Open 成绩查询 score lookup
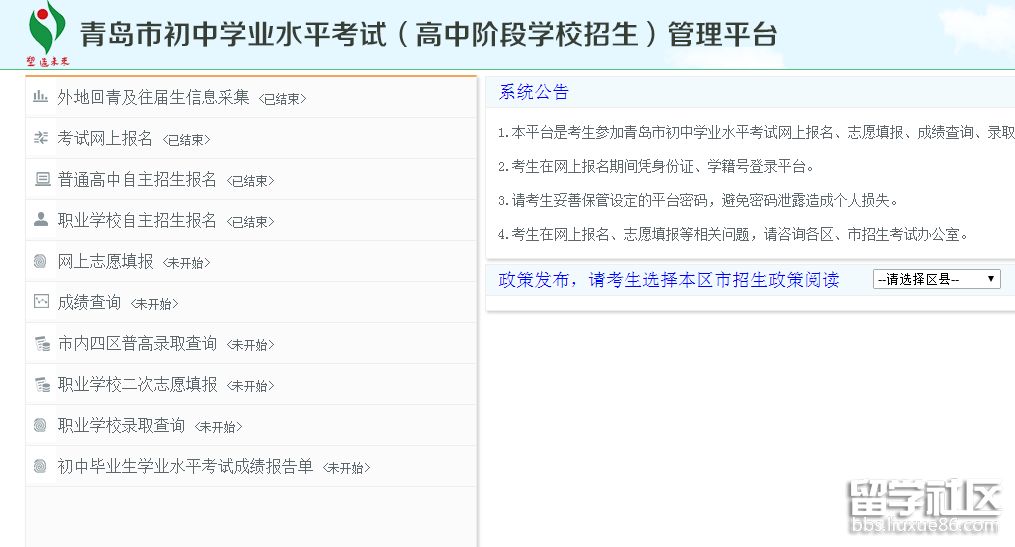This screenshot has width=1015, height=547. pyautogui.click(x=89, y=302)
